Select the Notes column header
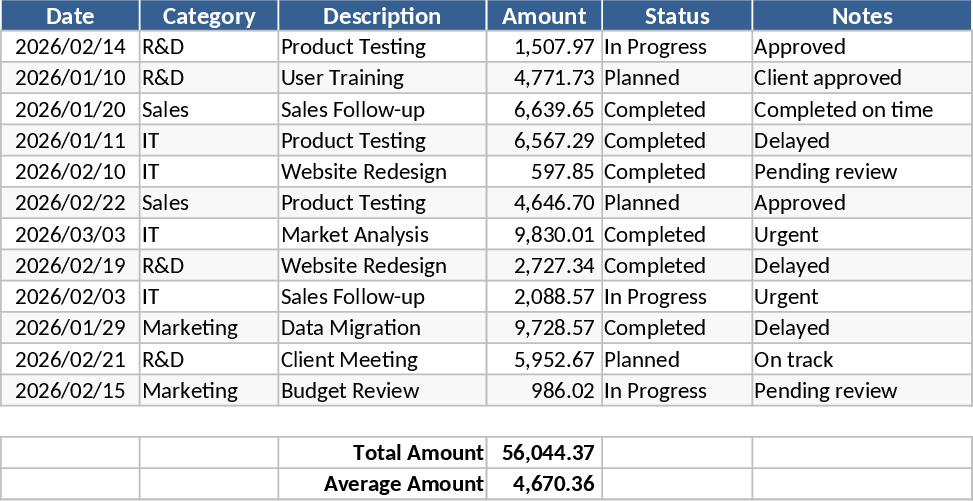 coord(861,16)
